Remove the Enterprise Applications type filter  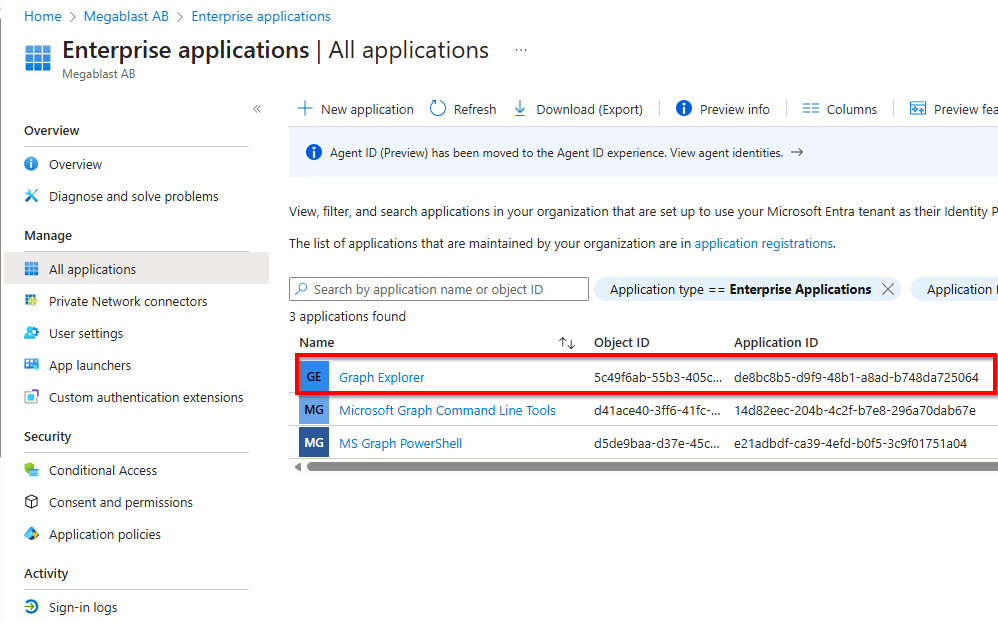(x=887, y=289)
